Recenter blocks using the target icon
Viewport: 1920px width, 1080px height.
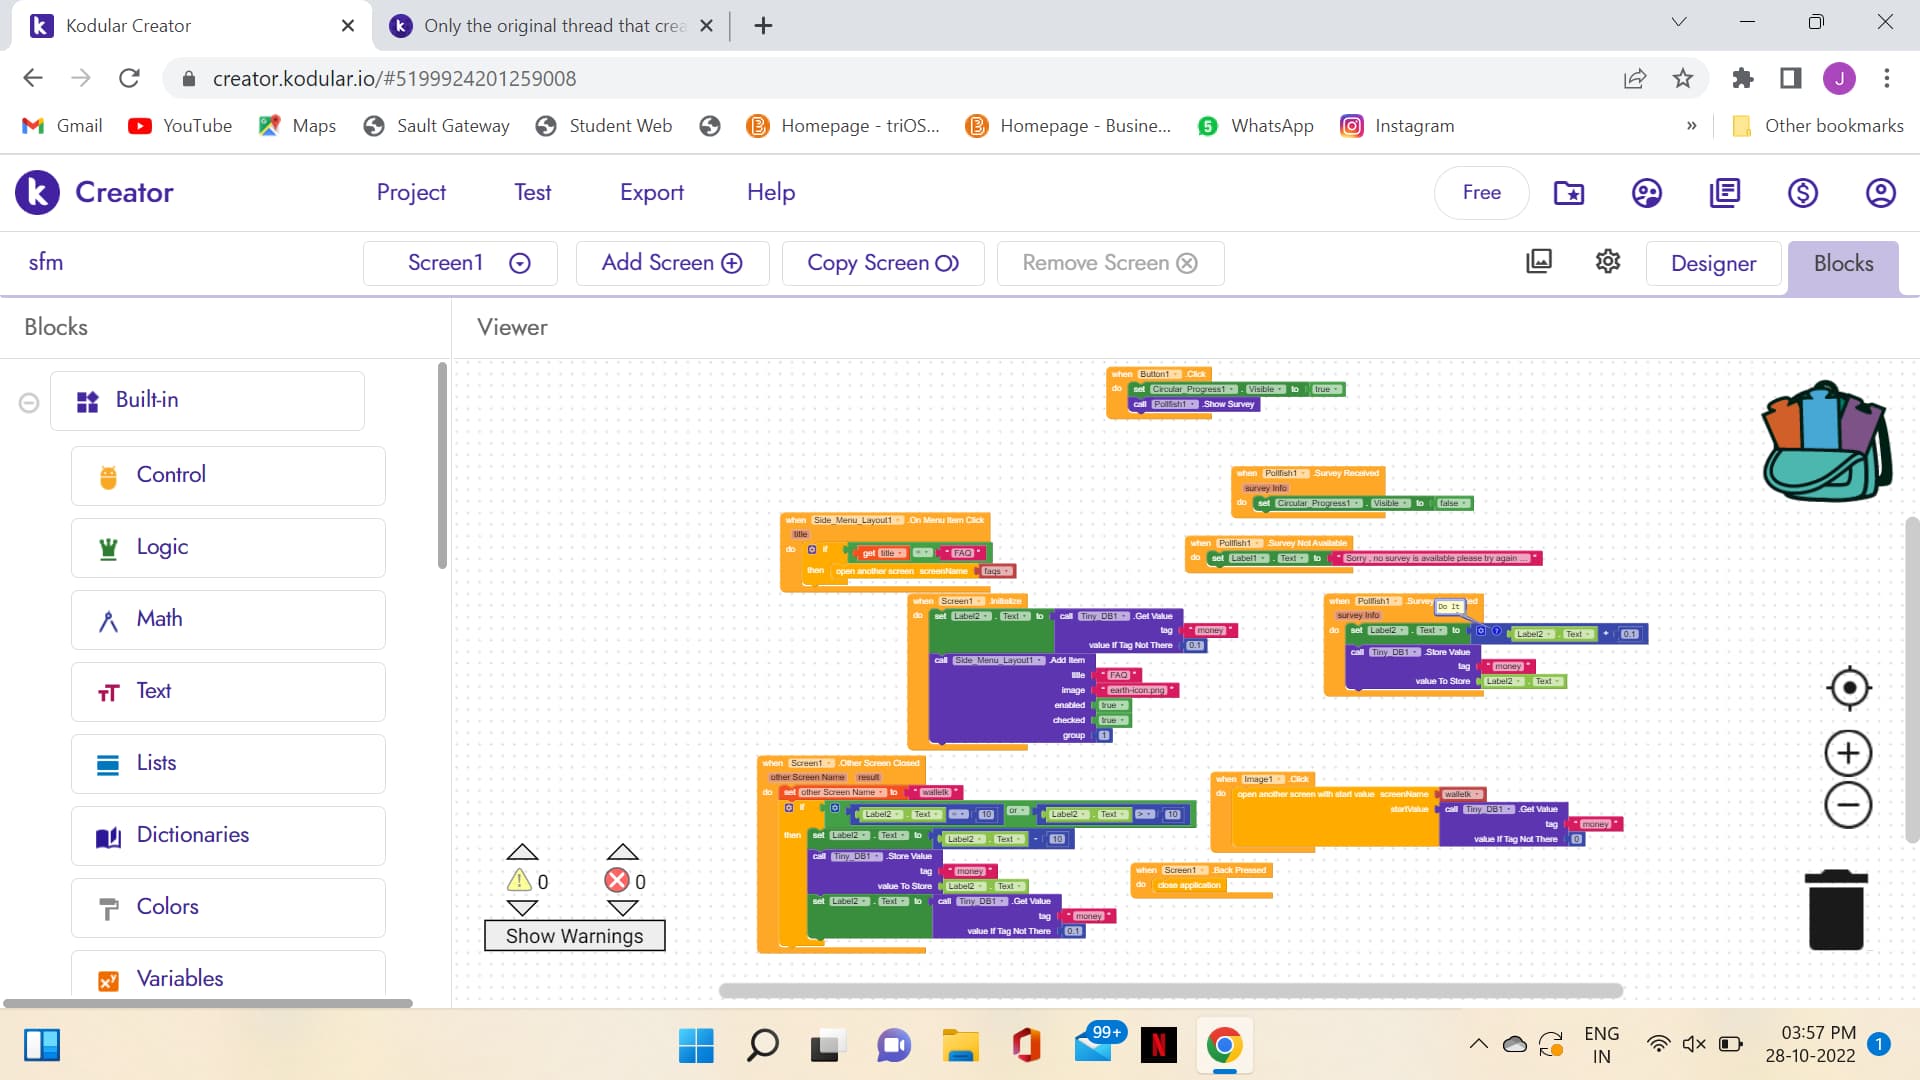click(x=1848, y=688)
